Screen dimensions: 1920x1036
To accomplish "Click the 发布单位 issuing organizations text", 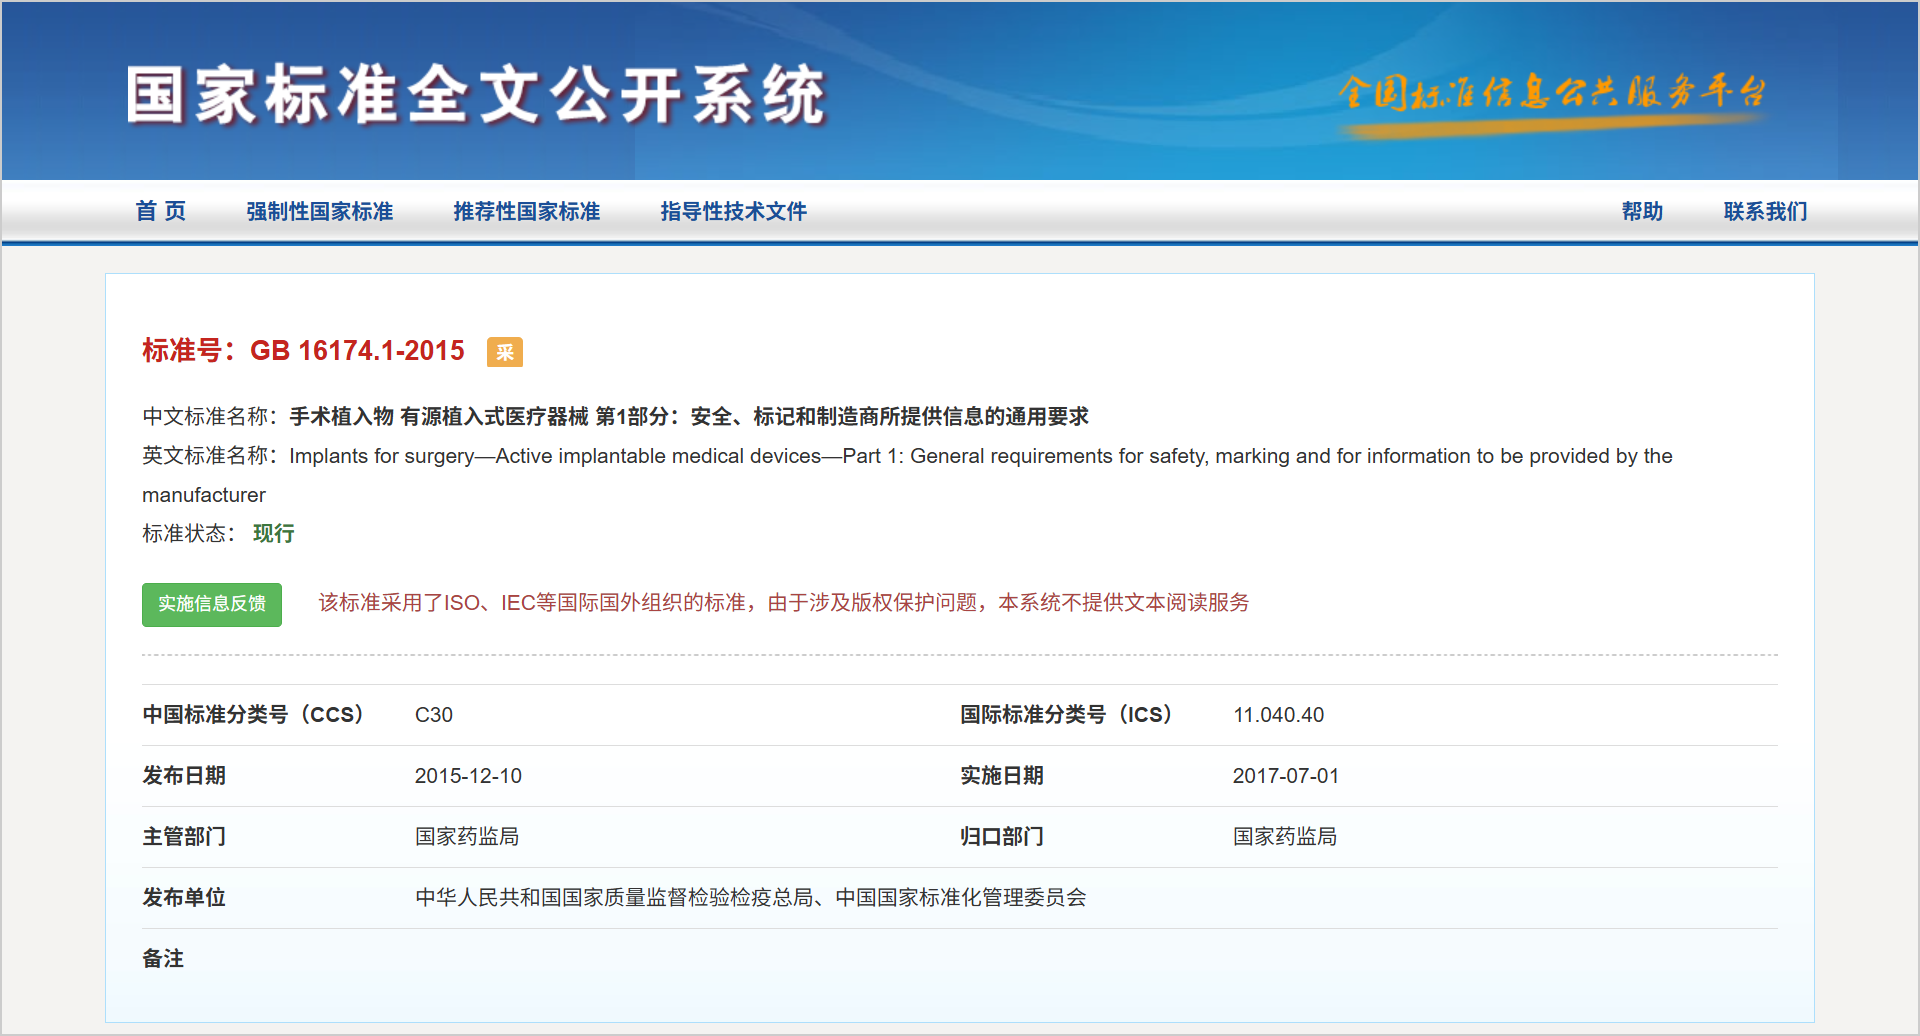I will (x=750, y=898).
